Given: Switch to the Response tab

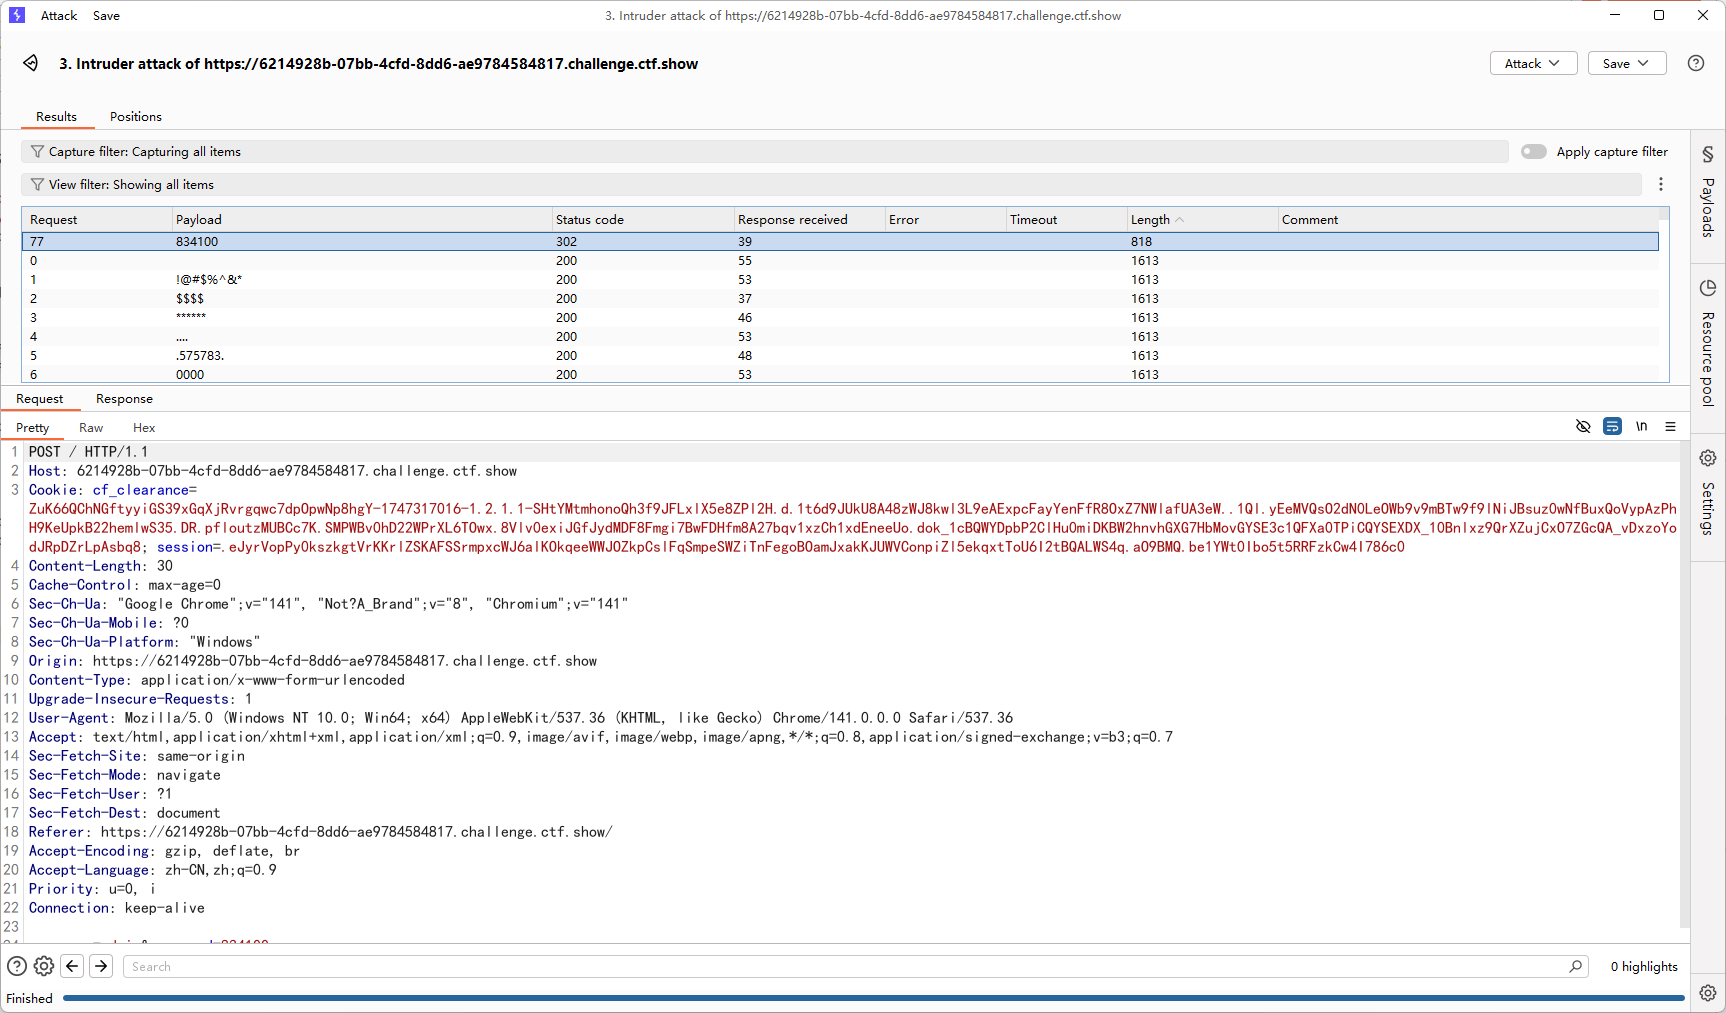Looking at the screenshot, I should 124,399.
